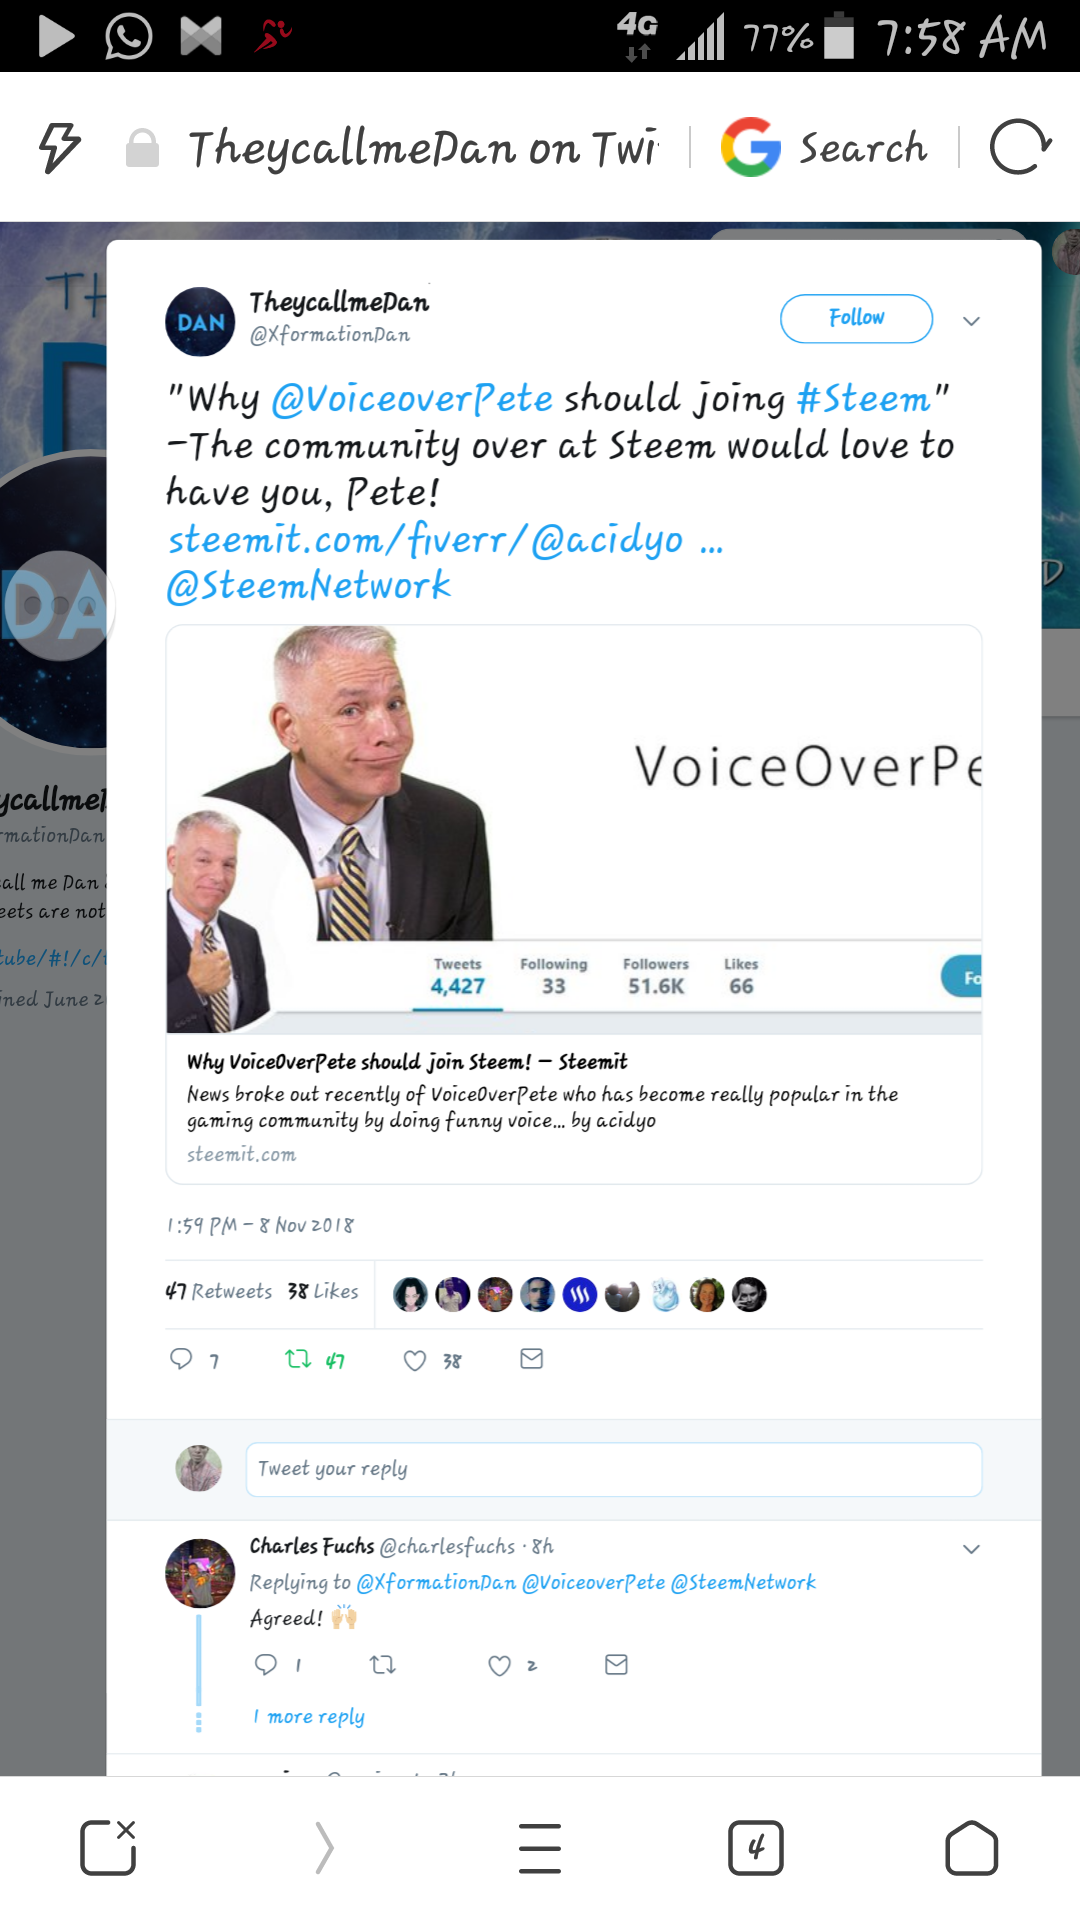The image size is (1080, 1920).
Task: Open the @VoiceoverPete mention link
Action: (x=412, y=399)
